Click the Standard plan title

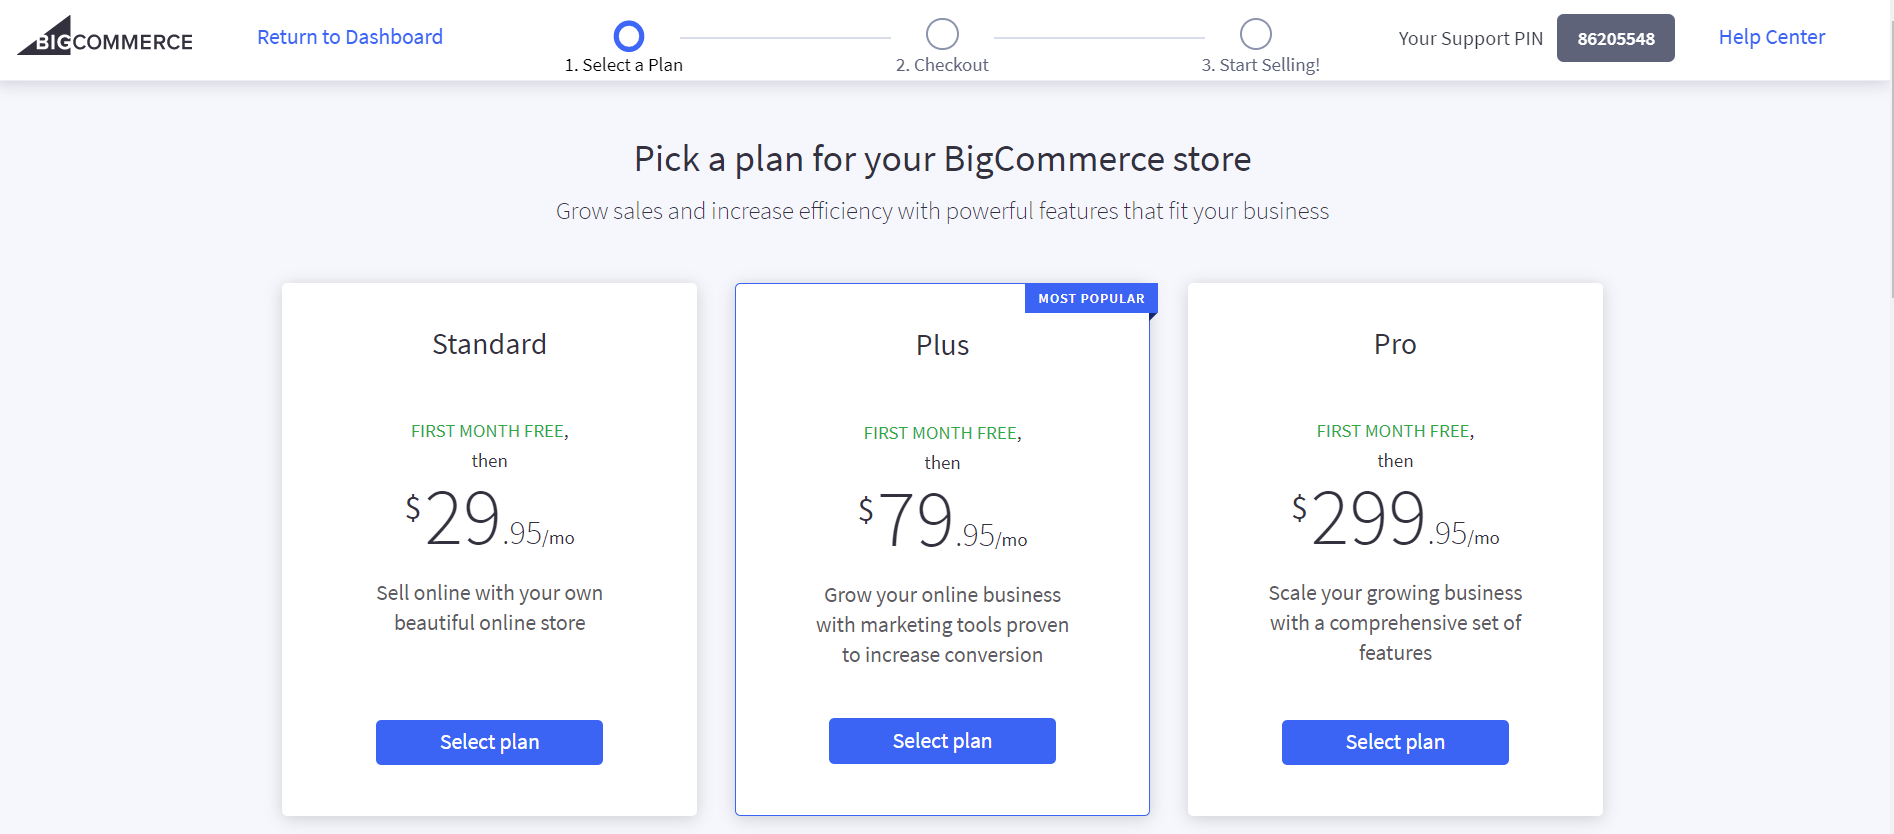point(489,344)
